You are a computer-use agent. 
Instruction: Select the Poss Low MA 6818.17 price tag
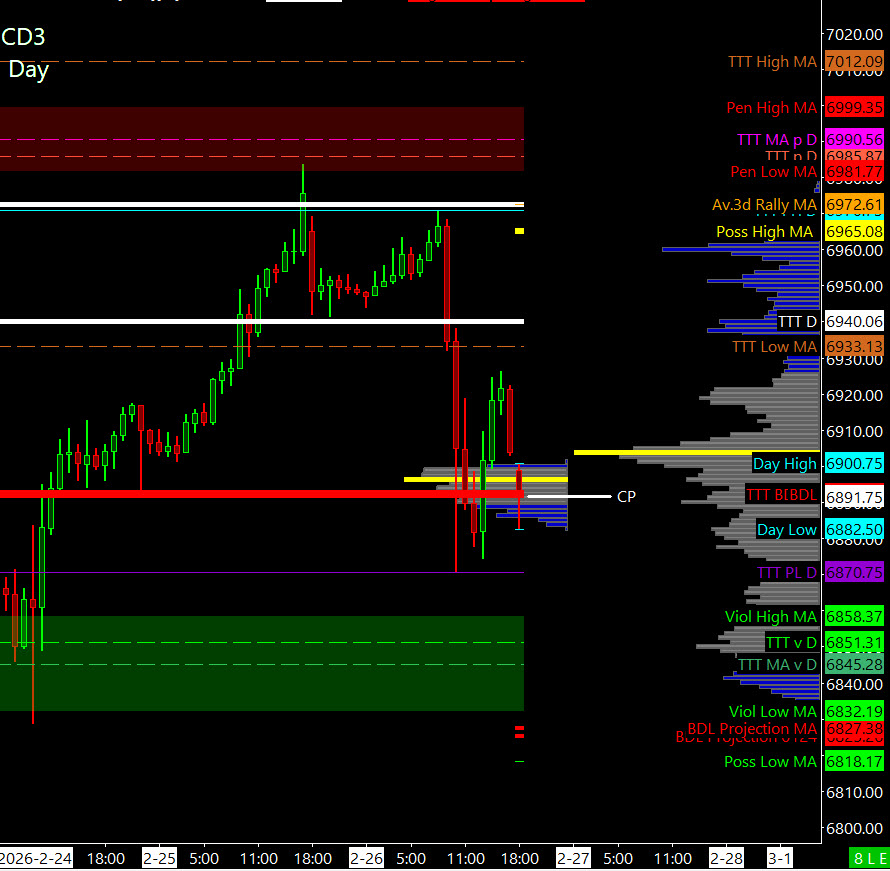click(x=854, y=762)
